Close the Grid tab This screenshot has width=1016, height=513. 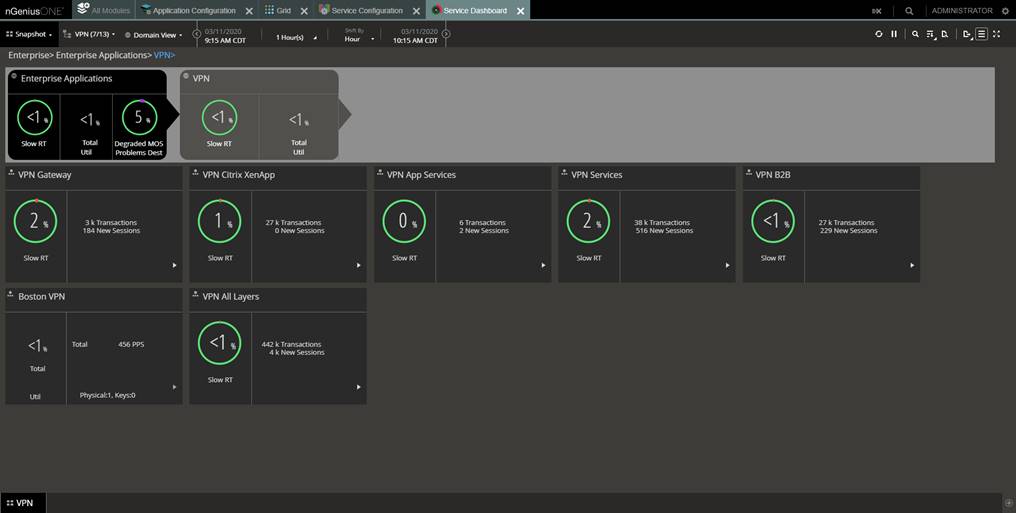(304, 11)
